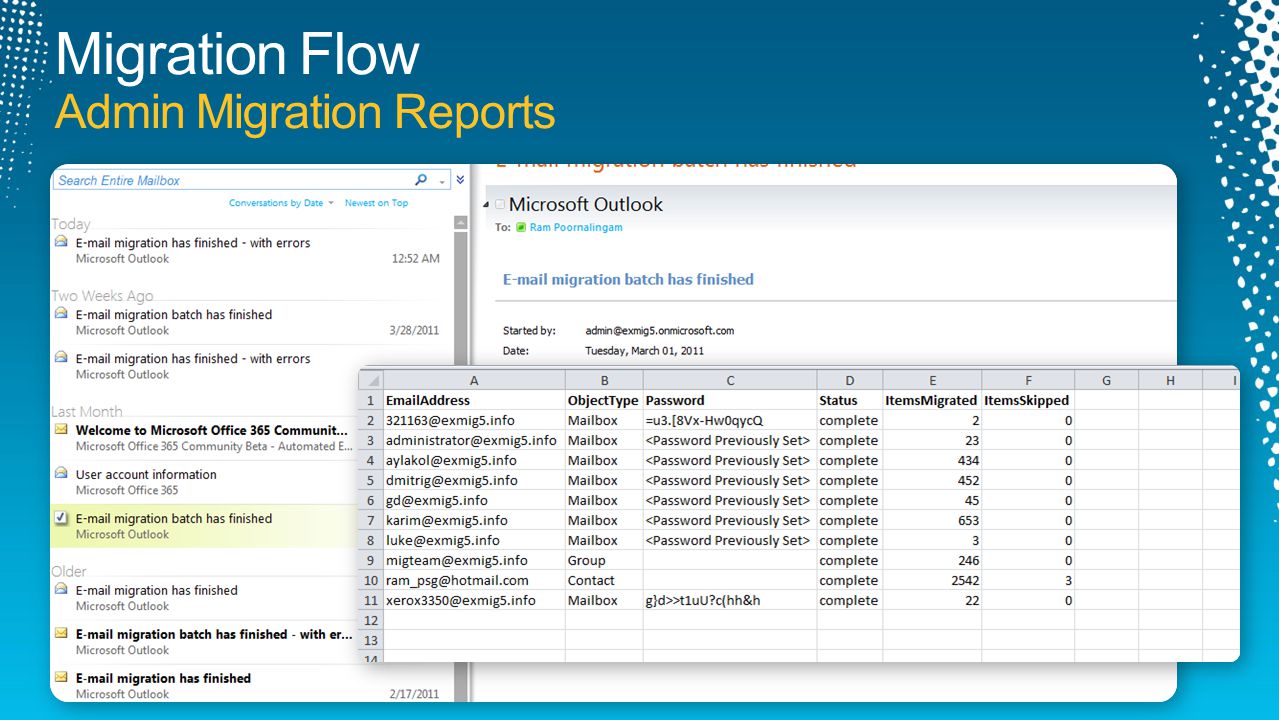
Task: Click envelope icon of Two Weeks Ago 'with errors' message
Action: [62, 358]
